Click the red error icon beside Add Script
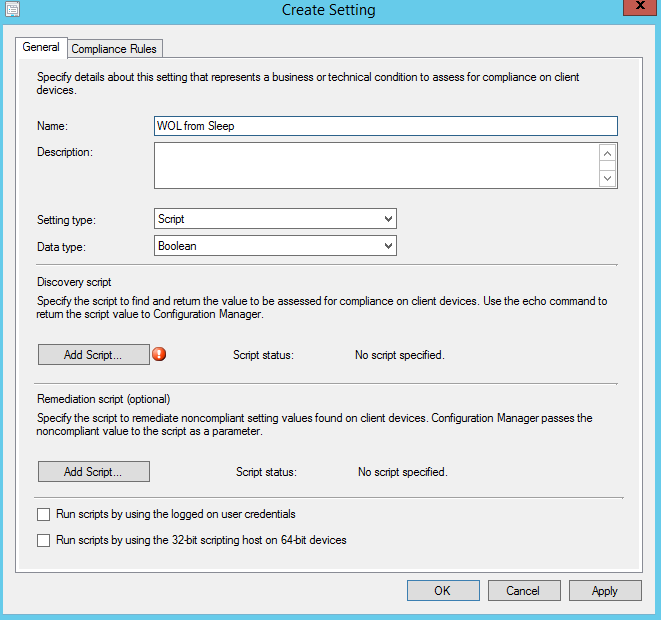Screen dimensions: 661x620 pyautogui.click(x=158, y=354)
